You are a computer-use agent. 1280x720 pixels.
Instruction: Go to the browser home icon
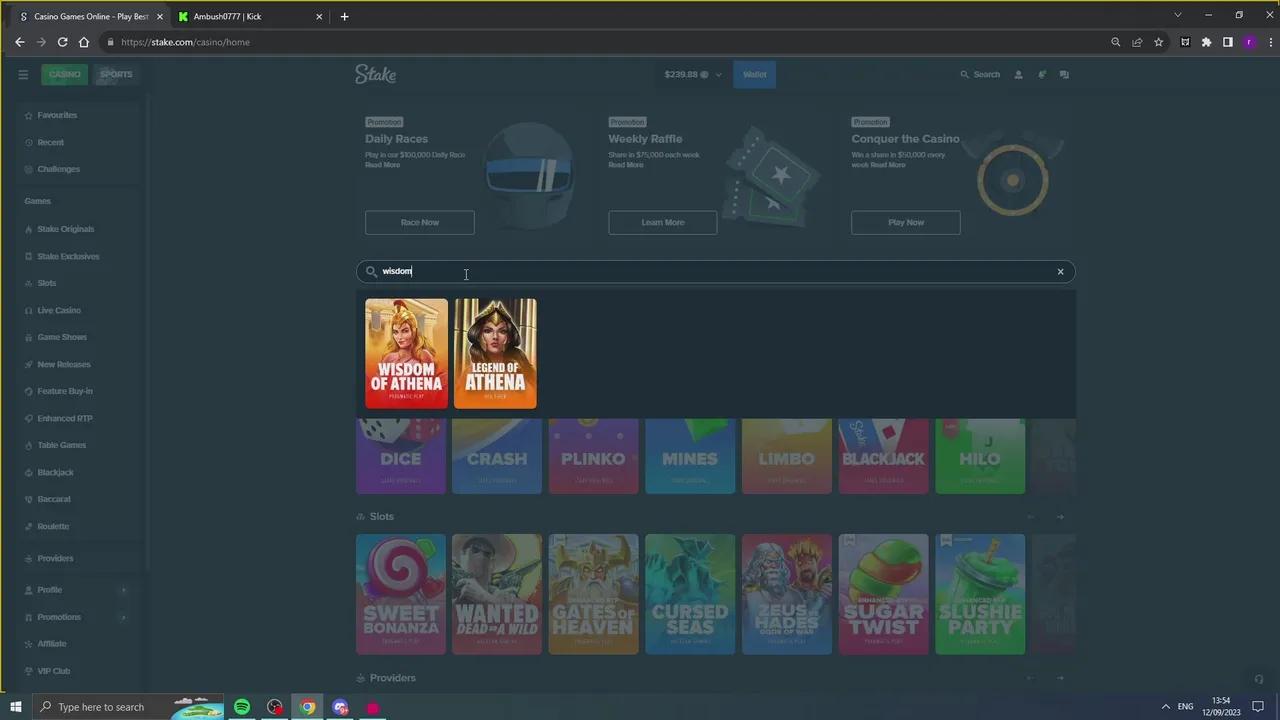[x=84, y=42]
